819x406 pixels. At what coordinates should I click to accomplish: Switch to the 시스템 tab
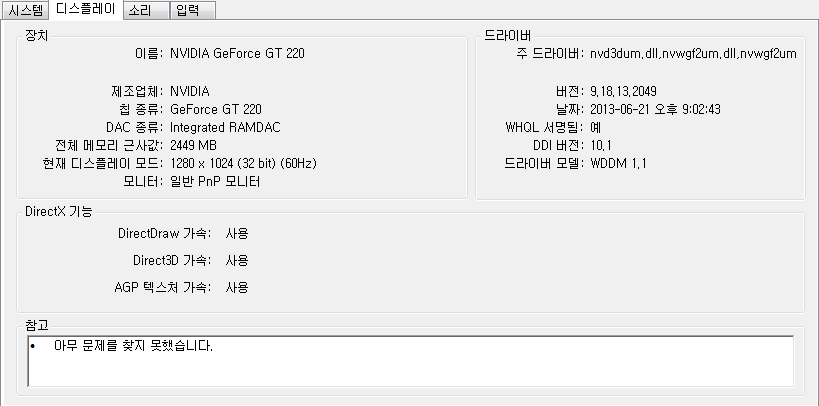(26, 11)
